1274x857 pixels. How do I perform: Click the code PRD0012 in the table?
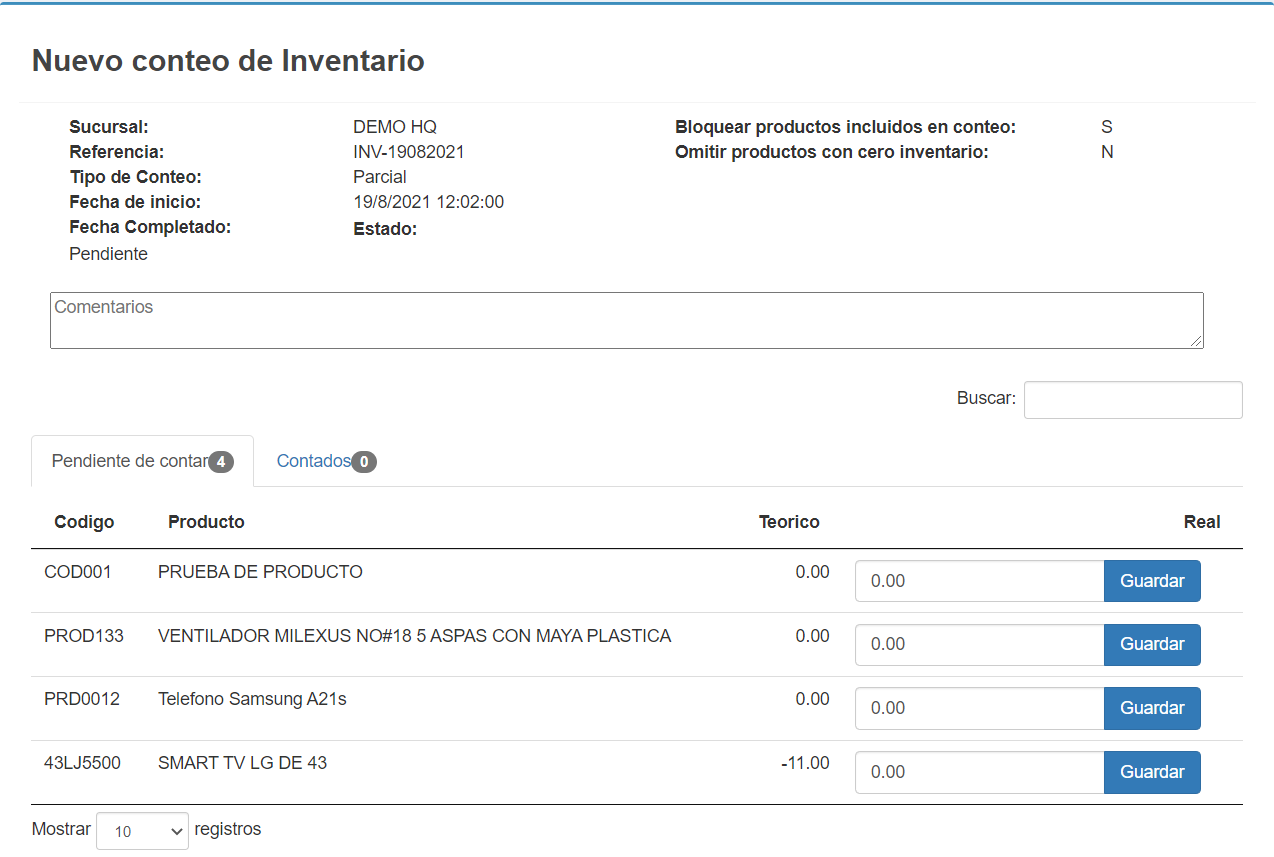coord(80,698)
